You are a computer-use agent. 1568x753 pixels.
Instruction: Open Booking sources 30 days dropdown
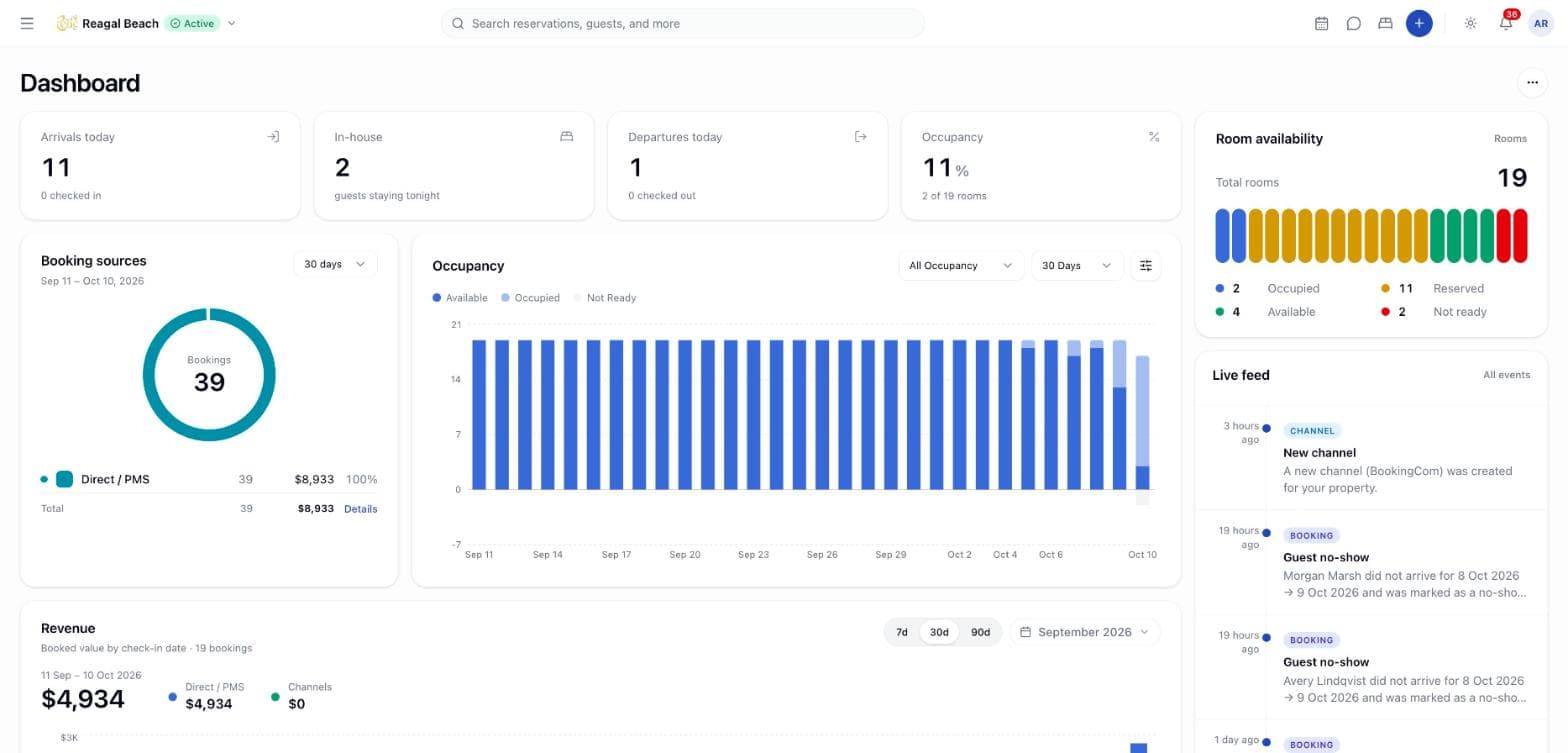[335, 264]
